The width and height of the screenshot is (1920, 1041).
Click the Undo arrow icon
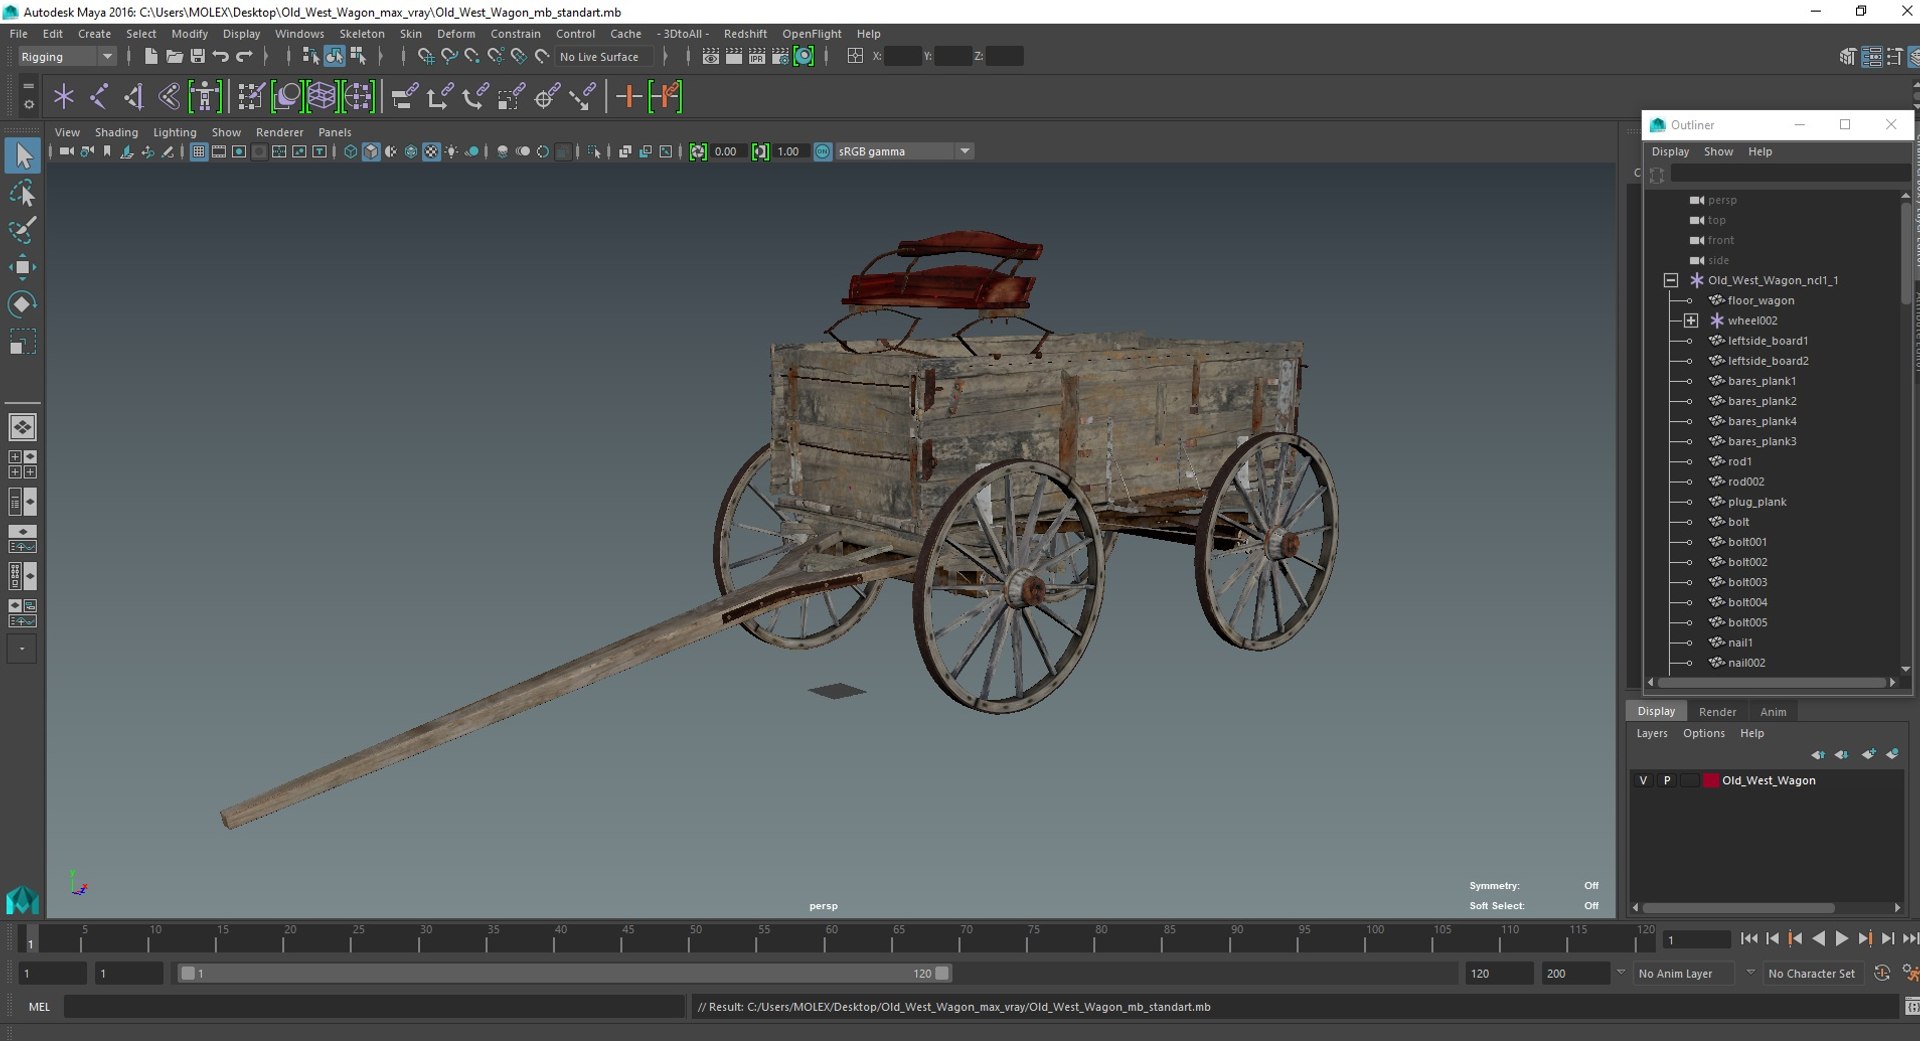pyautogui.click(x=221, y=57)
